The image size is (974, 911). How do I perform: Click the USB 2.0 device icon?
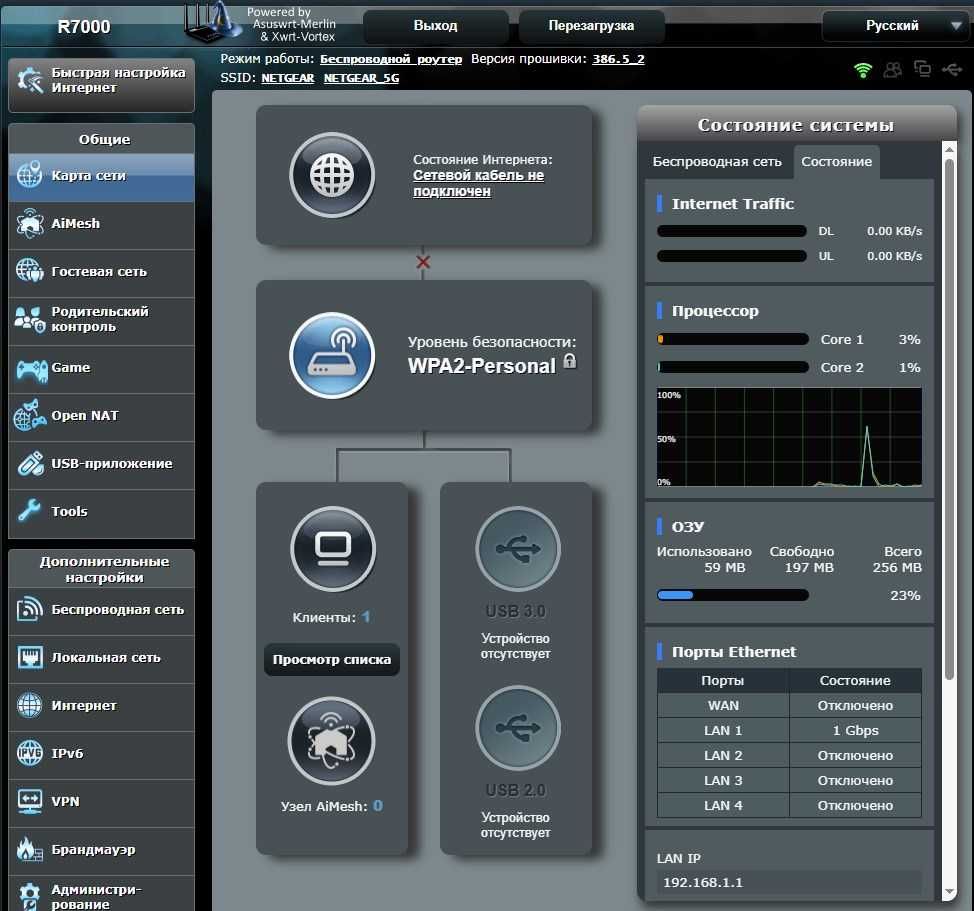517,728
